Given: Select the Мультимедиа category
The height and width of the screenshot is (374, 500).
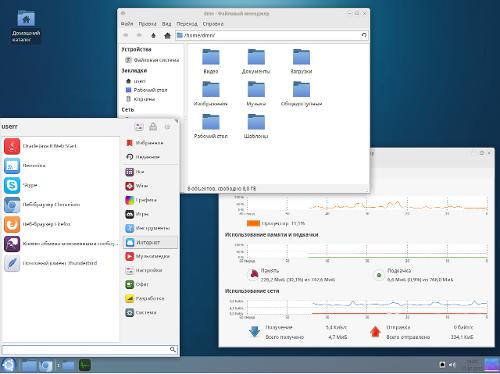Looking at the screenshot, I should pyautogui.click(x=151, y=256).
